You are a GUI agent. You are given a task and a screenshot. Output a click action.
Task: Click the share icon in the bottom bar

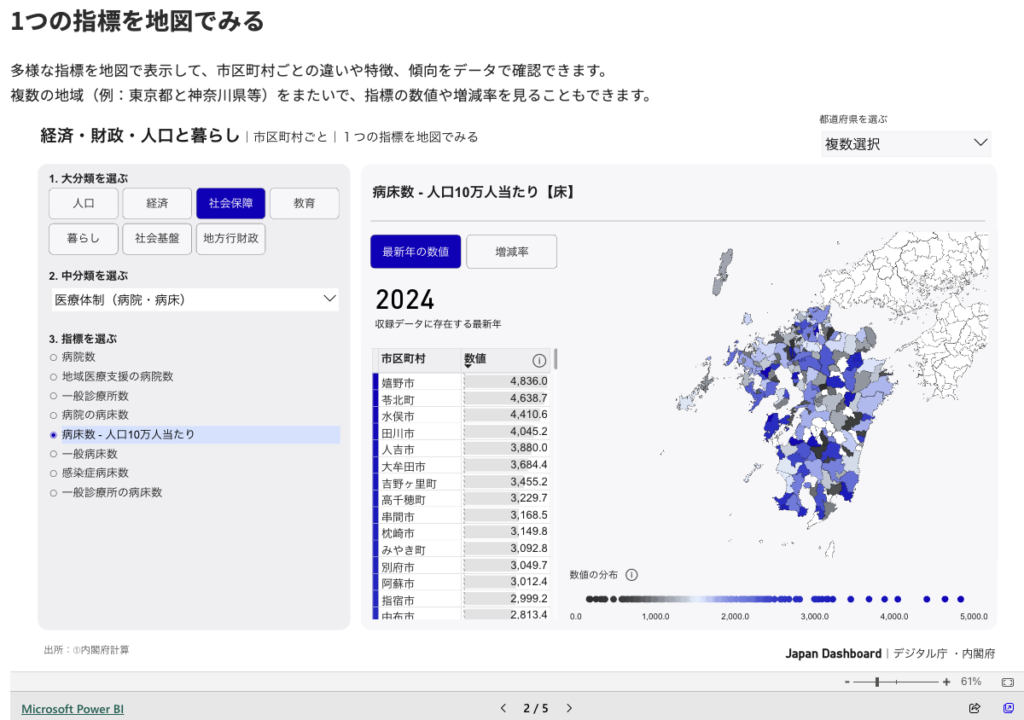coord(975,708)
